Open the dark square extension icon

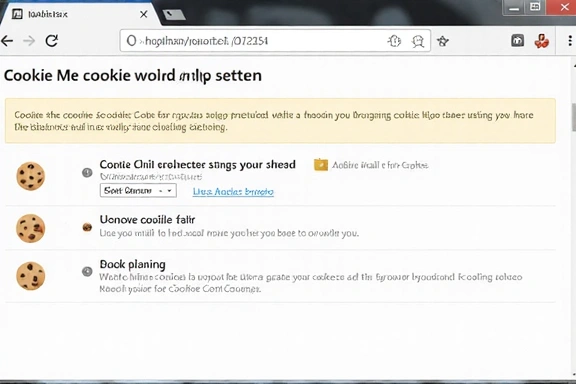(518, 40)
